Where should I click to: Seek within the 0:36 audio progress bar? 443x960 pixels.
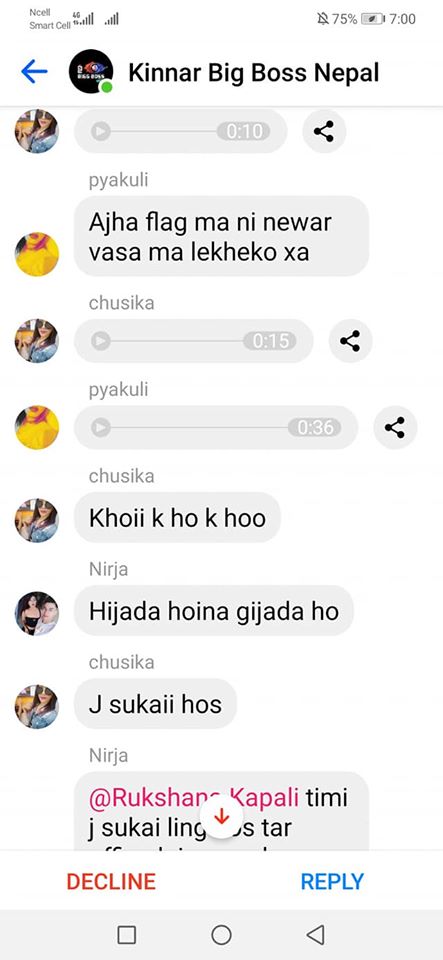[199, 427]
